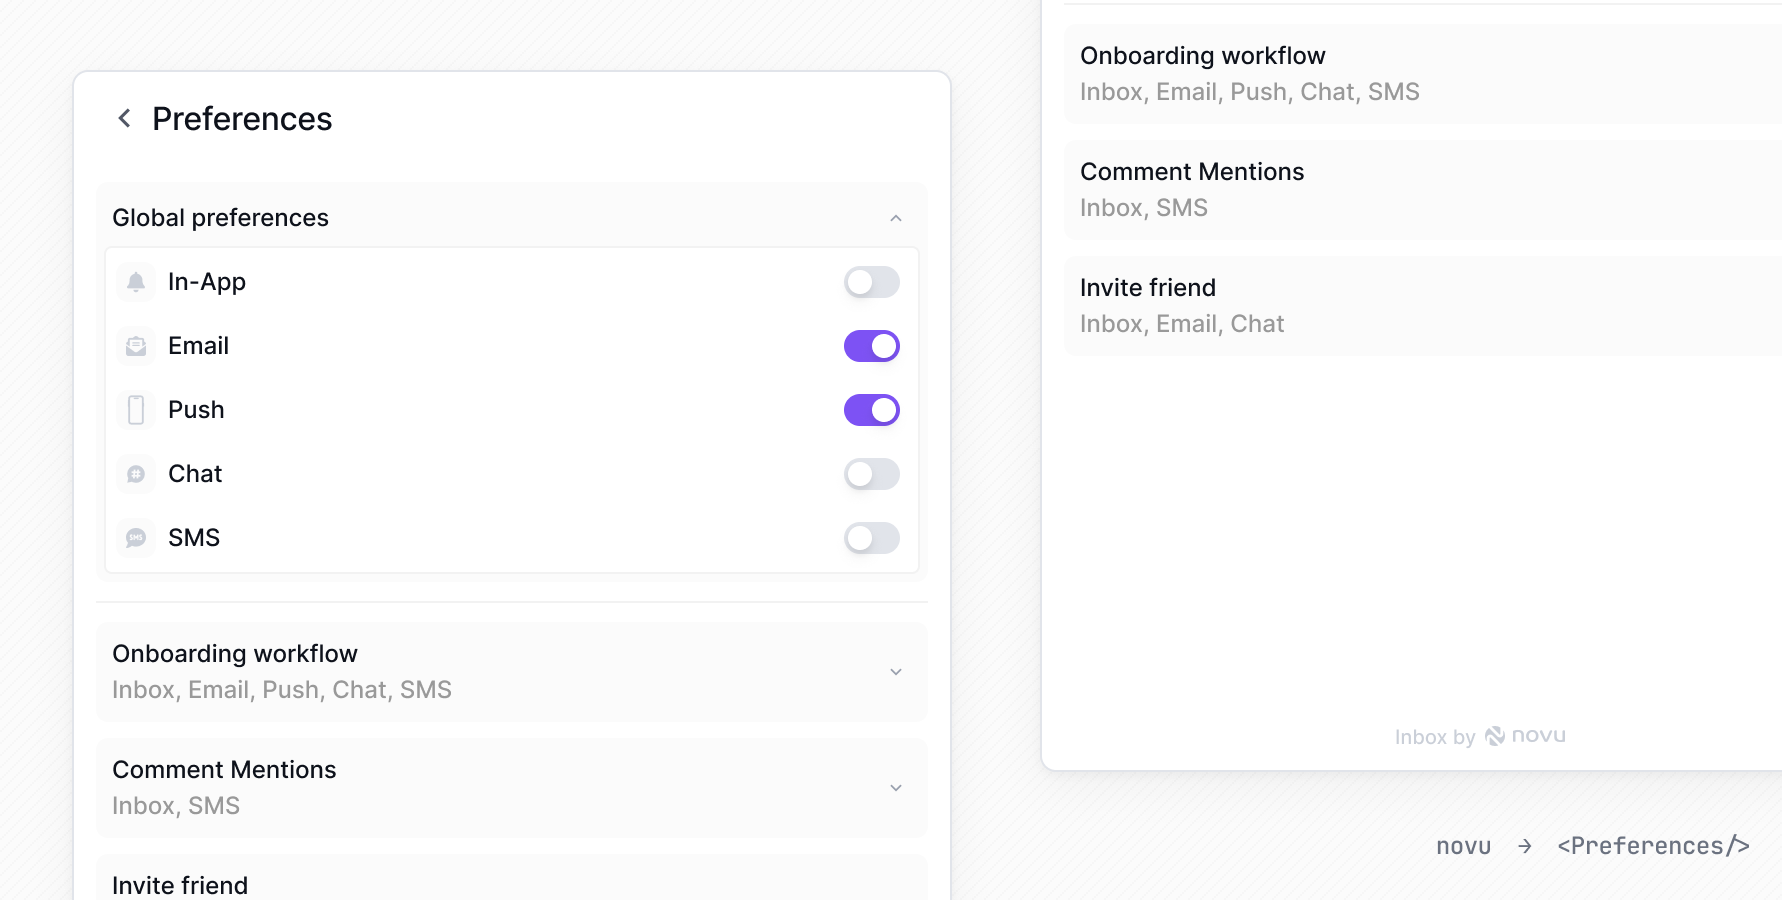Click the Chat hashtag channel icon
Image resolution: width=1782 pixels, height=900 pixels.
pyautogui.click(x=136, y=473)
